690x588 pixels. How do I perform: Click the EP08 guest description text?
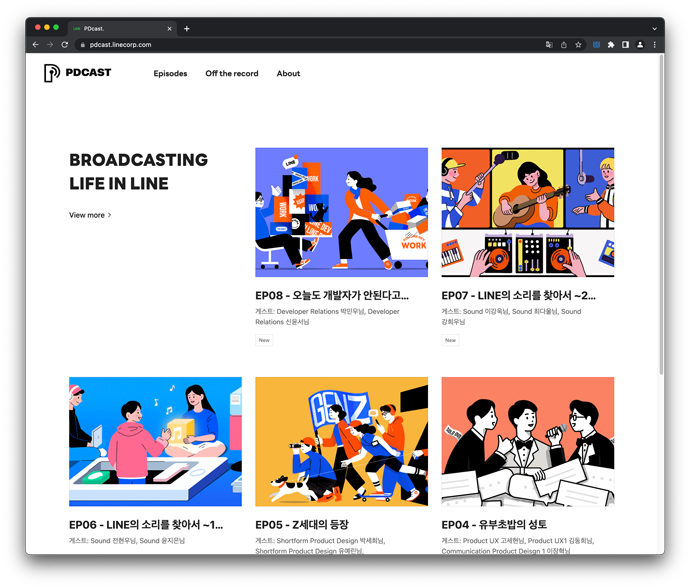click(x=327, y=316)
